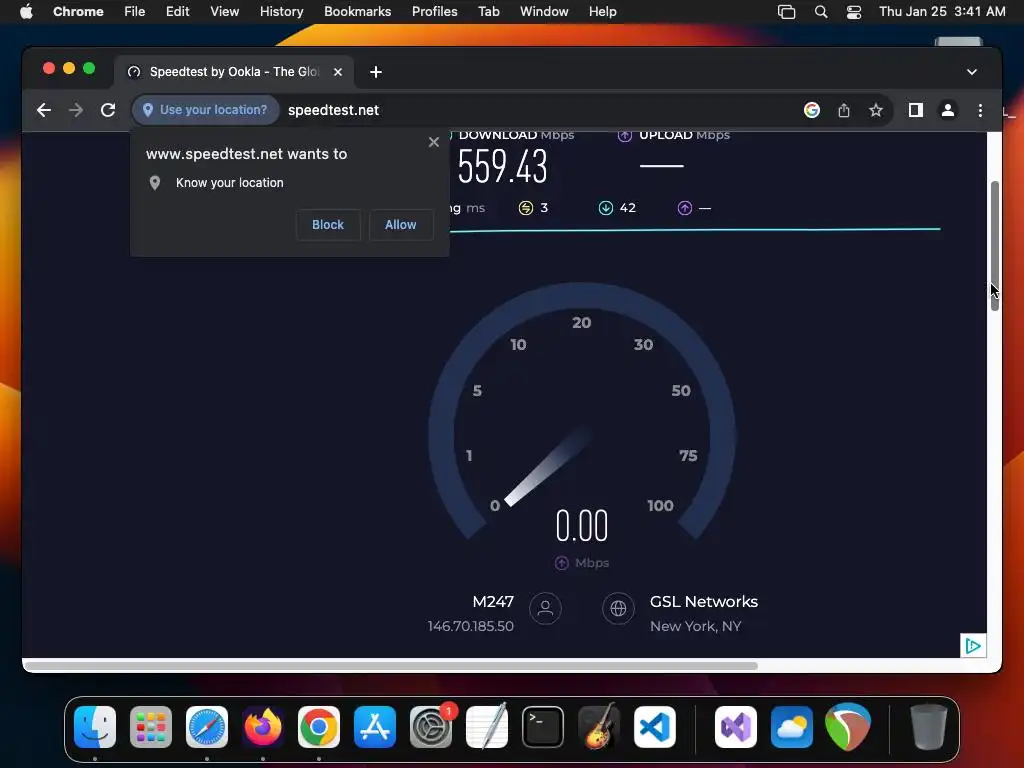Viewport: 1024px width, 768px height.
Task: Open the Help menu
Action: [602, 12]
